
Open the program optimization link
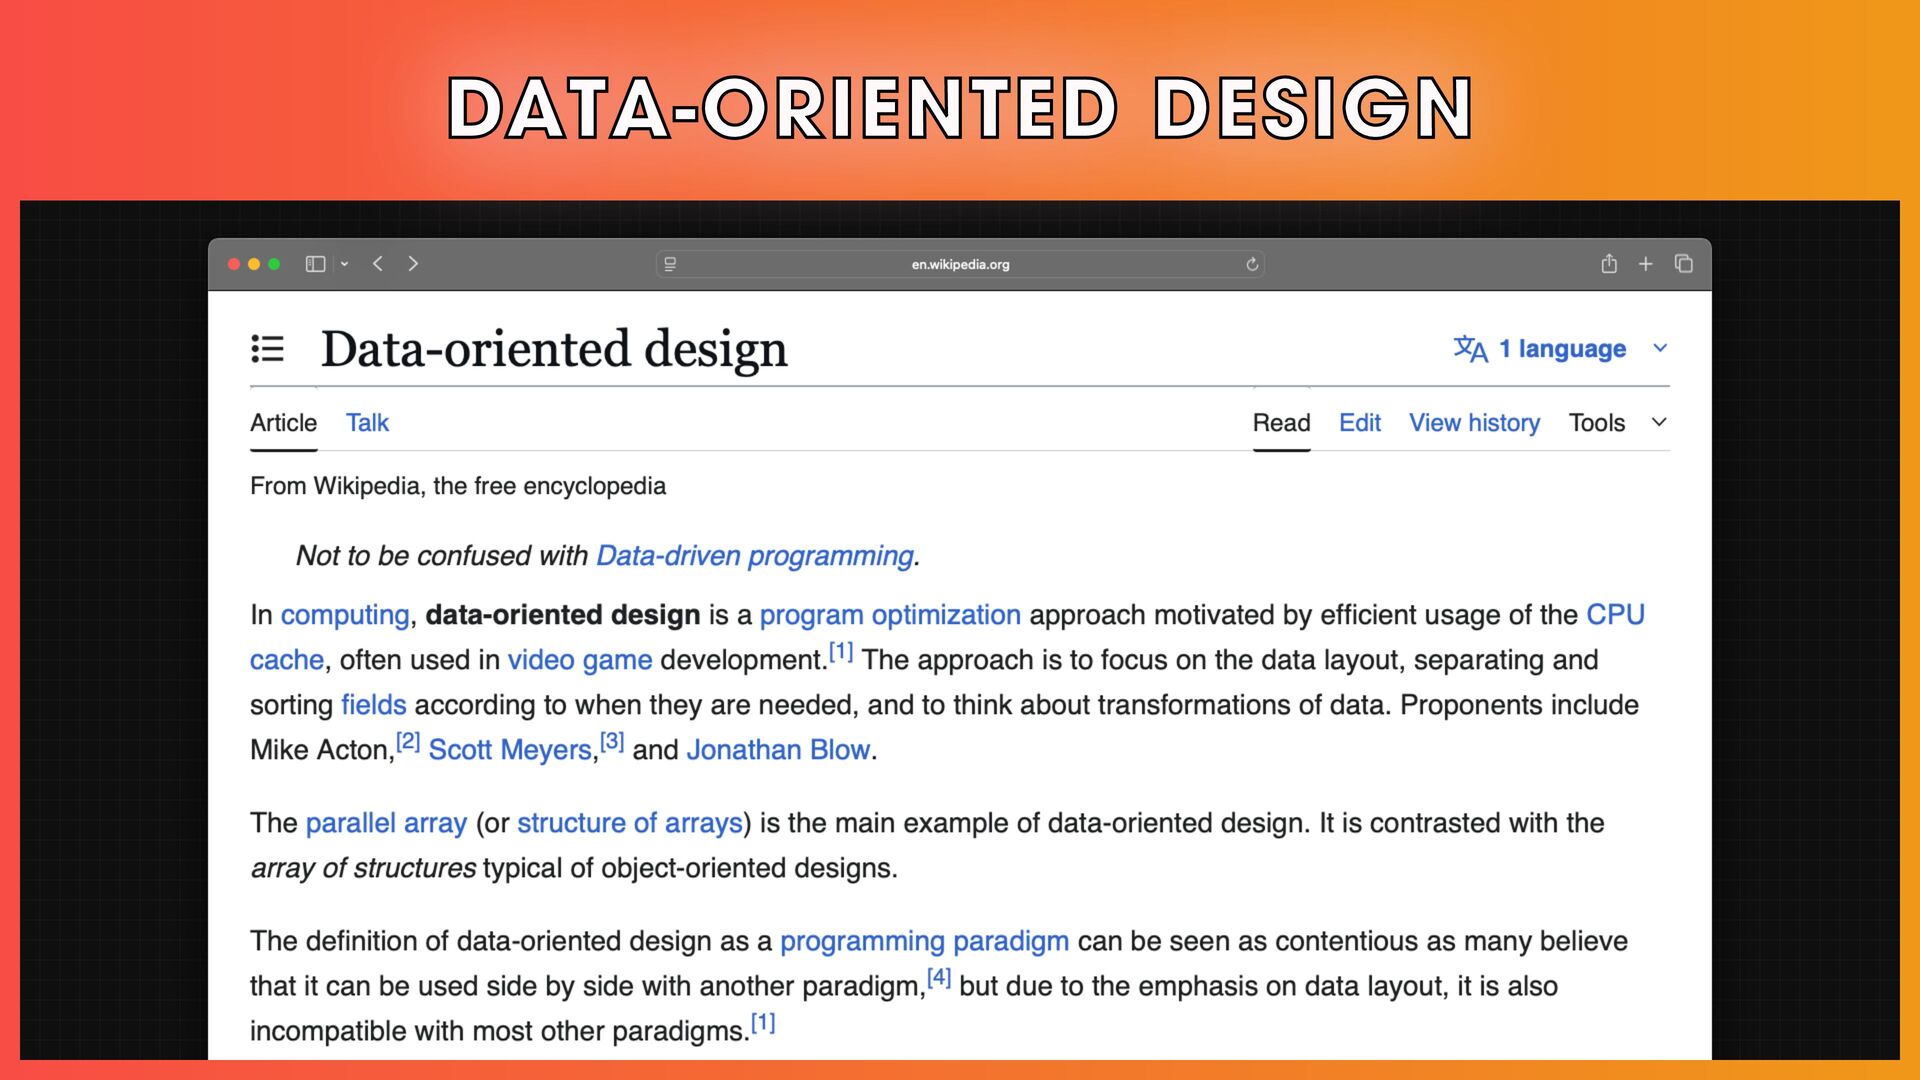tap(889, 615)
